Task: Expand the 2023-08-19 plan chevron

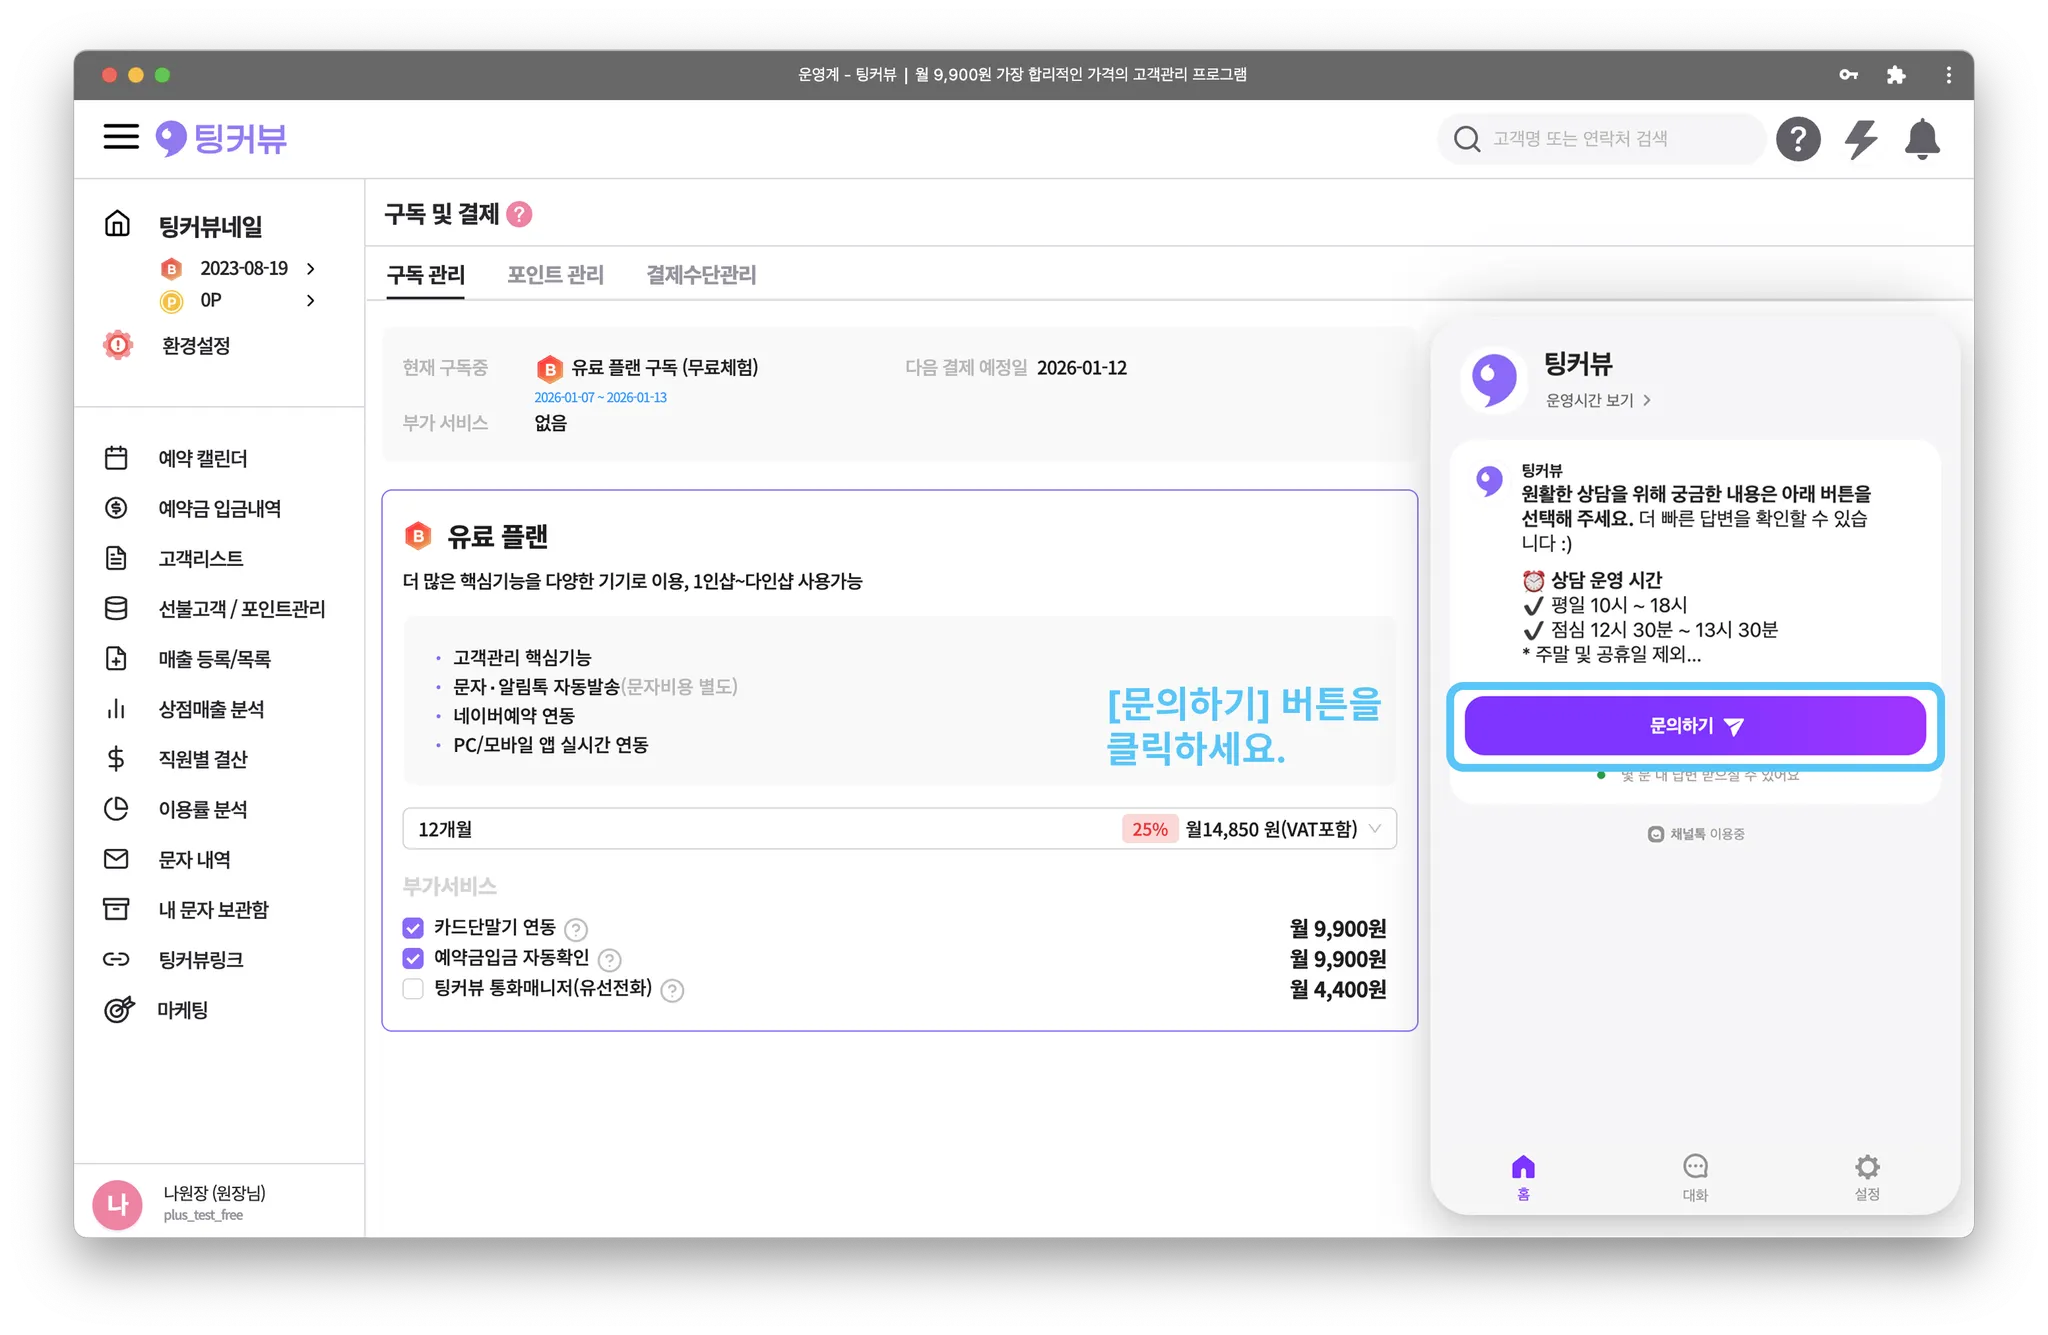Action: click(x=311, y=269)
